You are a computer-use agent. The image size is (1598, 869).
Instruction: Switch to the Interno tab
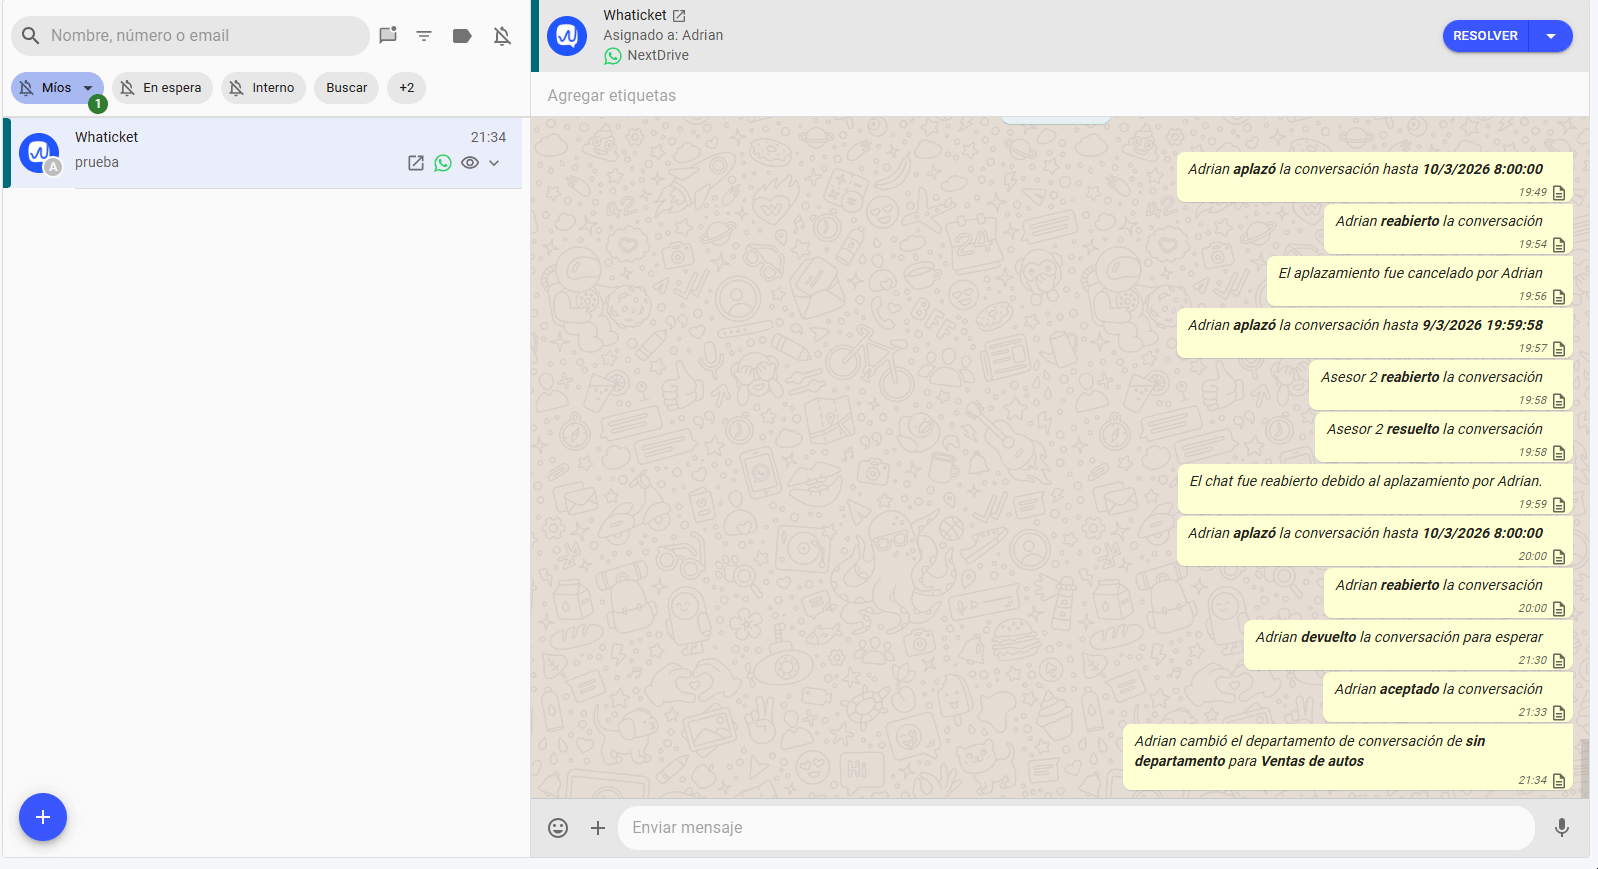[263, 88]
